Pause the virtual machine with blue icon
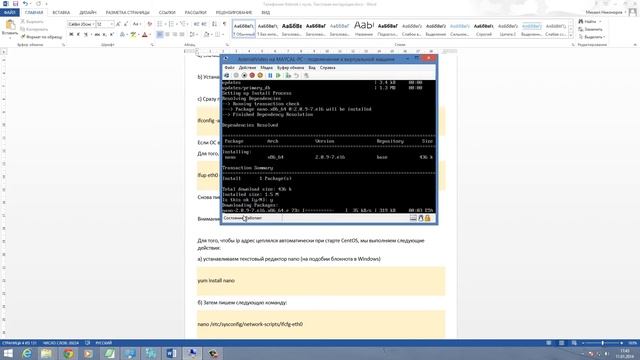 (270, 76)
